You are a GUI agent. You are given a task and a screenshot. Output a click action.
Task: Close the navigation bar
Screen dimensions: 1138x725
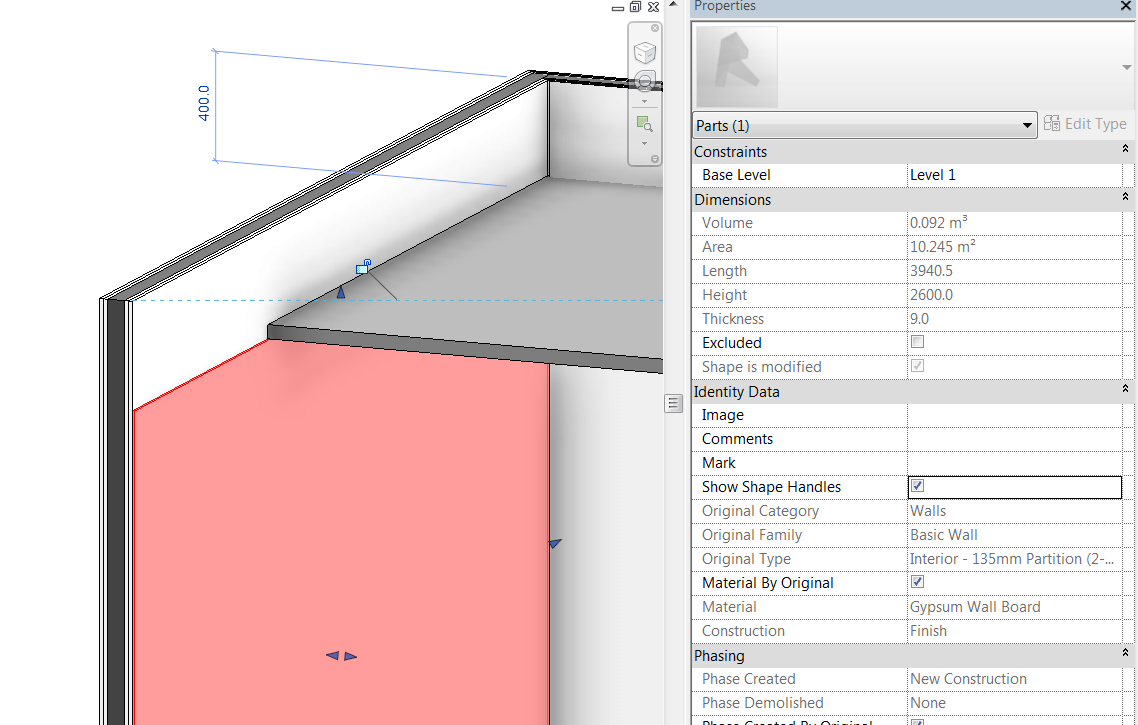tap(655, 28)
